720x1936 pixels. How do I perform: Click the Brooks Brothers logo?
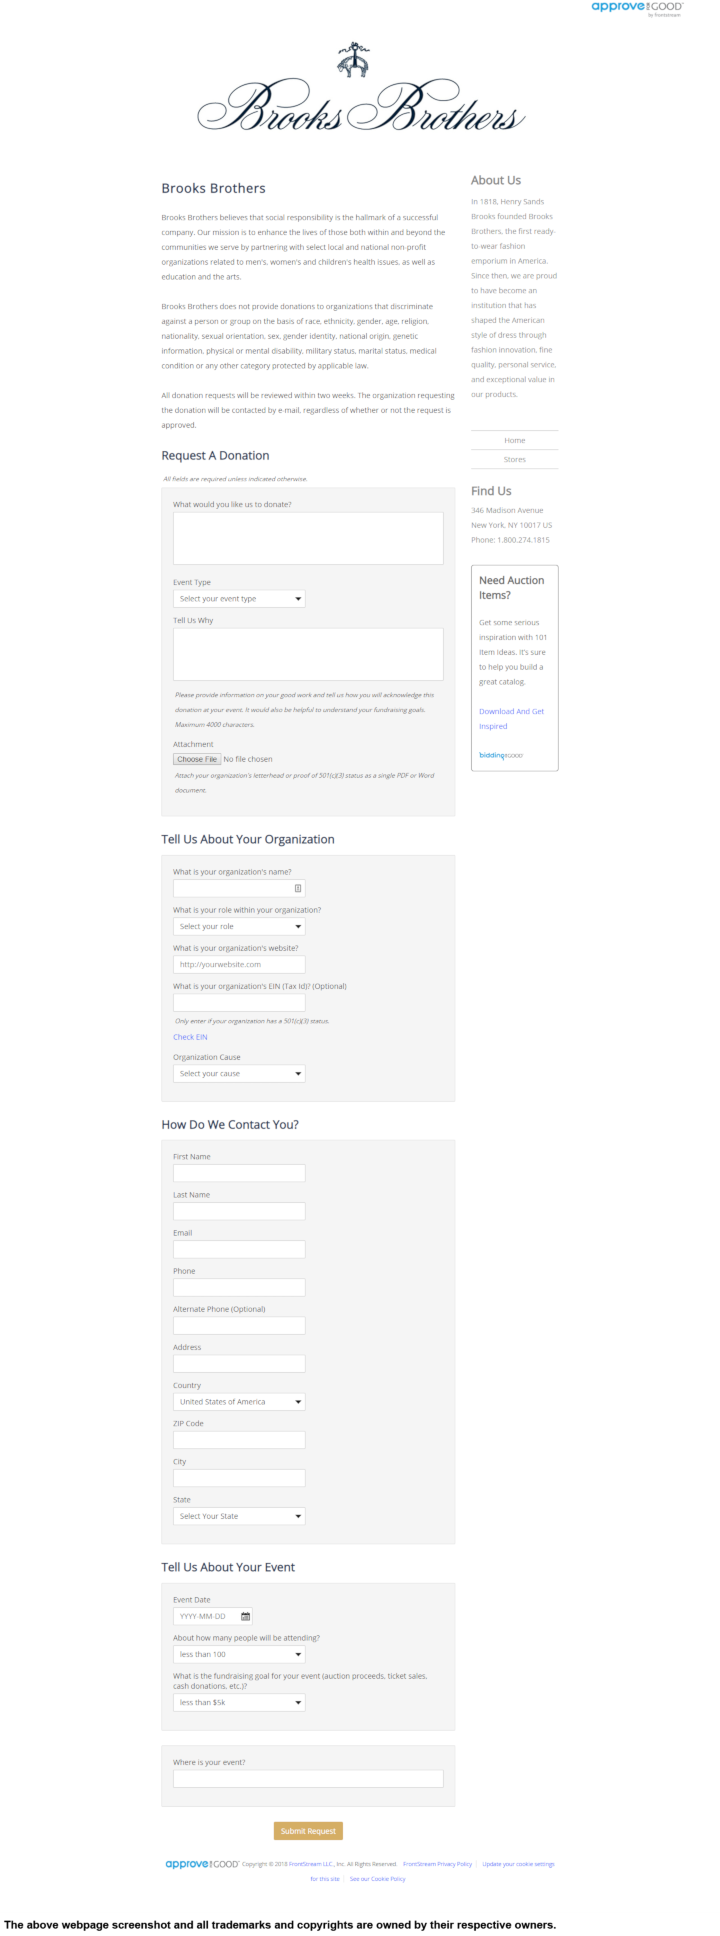point(360,95)
